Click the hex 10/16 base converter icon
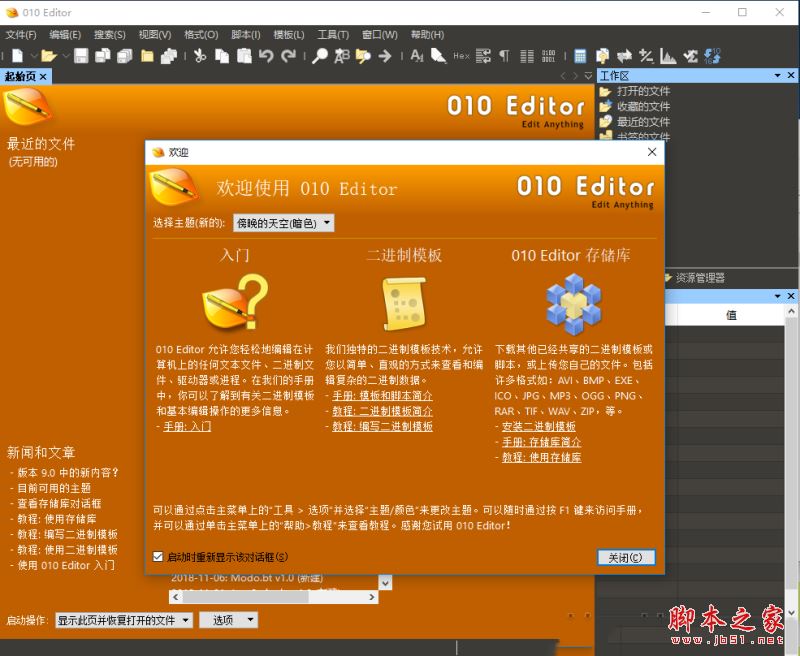The width and height of the screenshot is (800, 656). [x=712, y=55]
